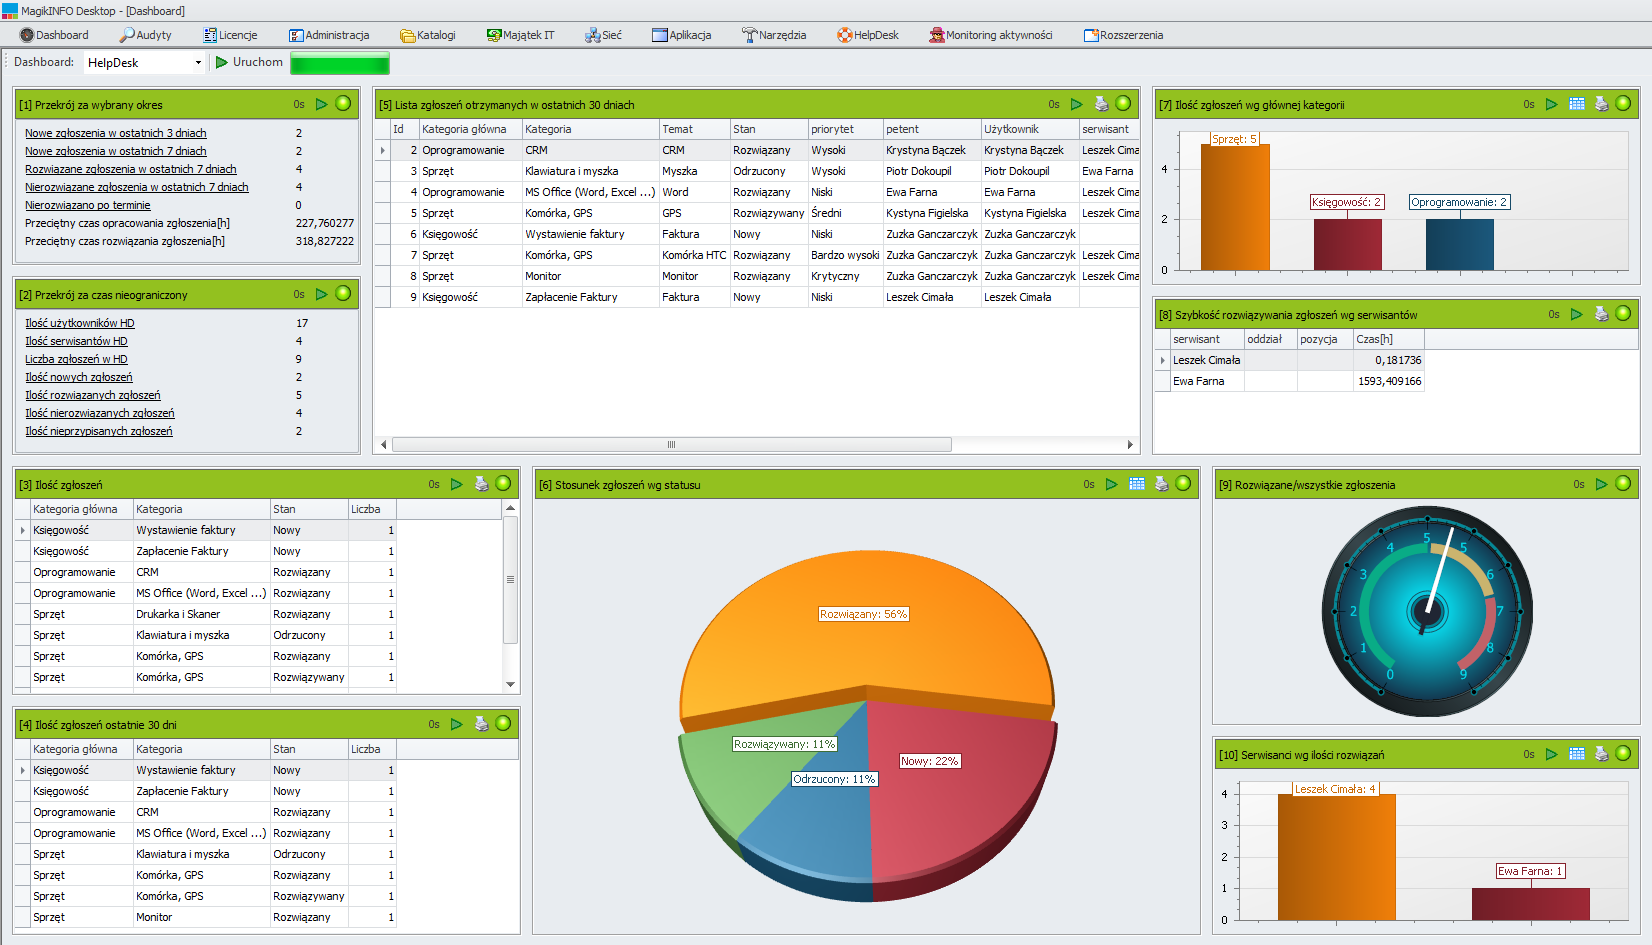Show data grid for panel [6] status pie chart
This screenshot has height=945, width=1652.
(x=1137, y=484)
